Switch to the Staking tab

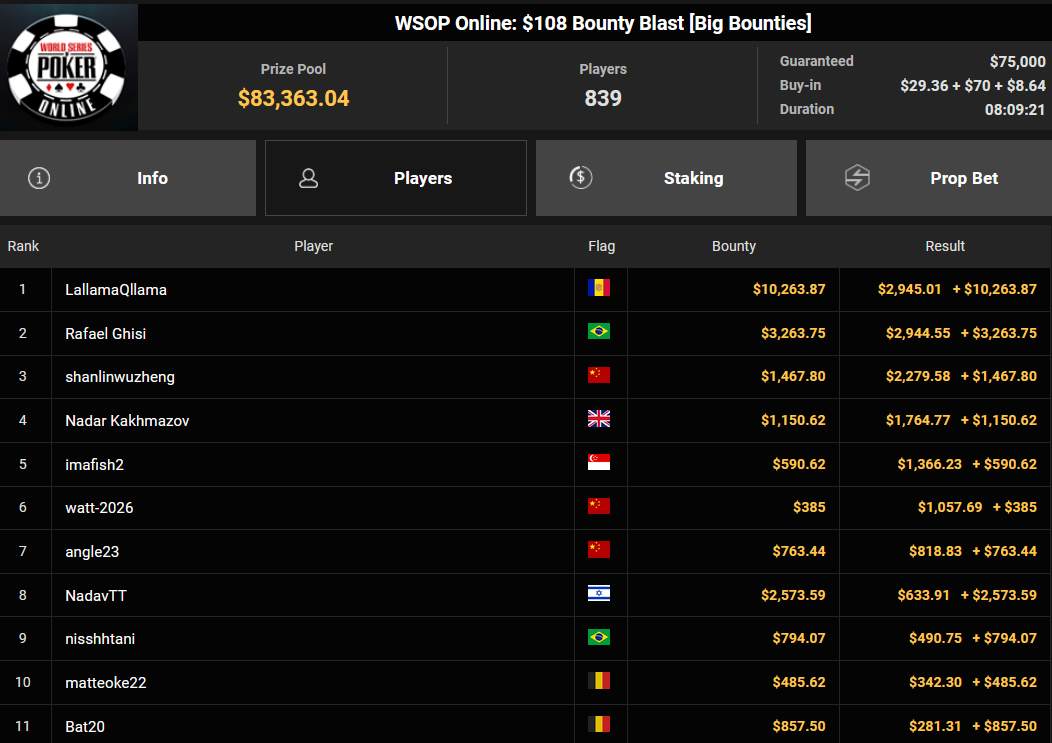point(666,178)
